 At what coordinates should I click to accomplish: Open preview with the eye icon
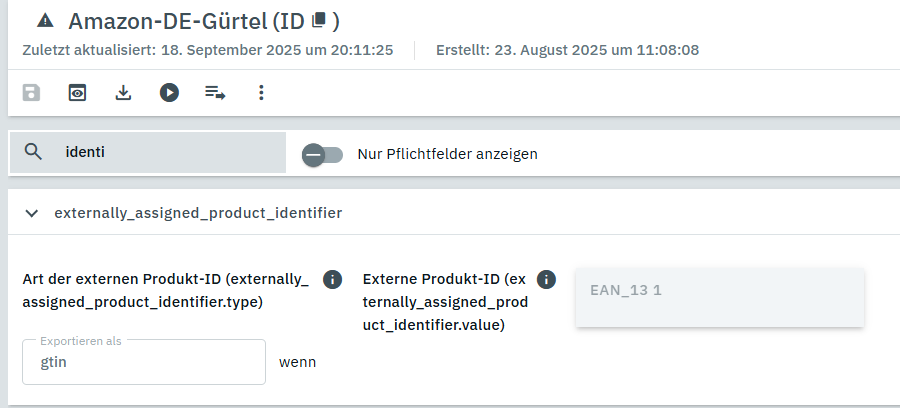[77, 93]
